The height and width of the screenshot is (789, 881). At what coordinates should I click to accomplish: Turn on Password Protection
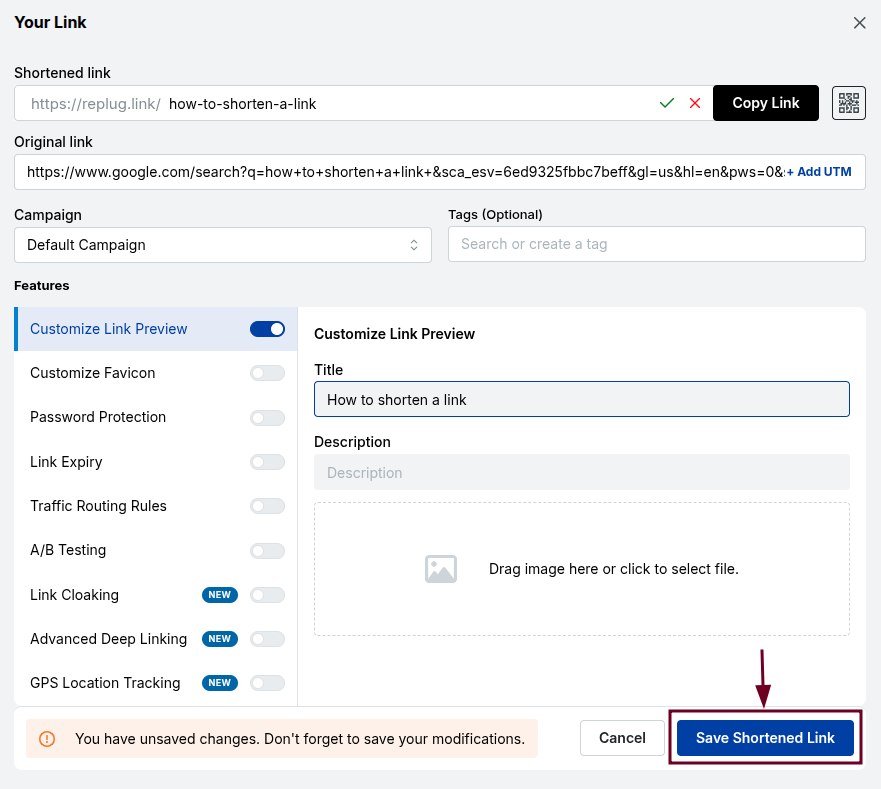pyautogui.click(x=266, y=417)
